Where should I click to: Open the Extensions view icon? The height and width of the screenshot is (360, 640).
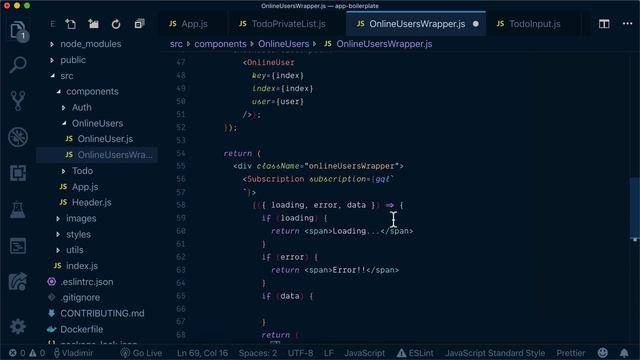pyautogui.click(x=18, y=173)
